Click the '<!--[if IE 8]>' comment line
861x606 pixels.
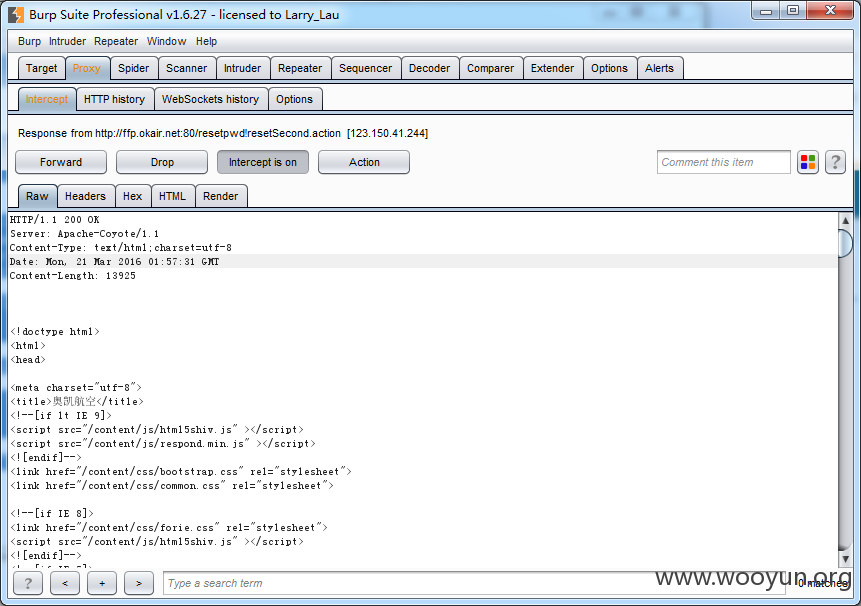[52, 513]
